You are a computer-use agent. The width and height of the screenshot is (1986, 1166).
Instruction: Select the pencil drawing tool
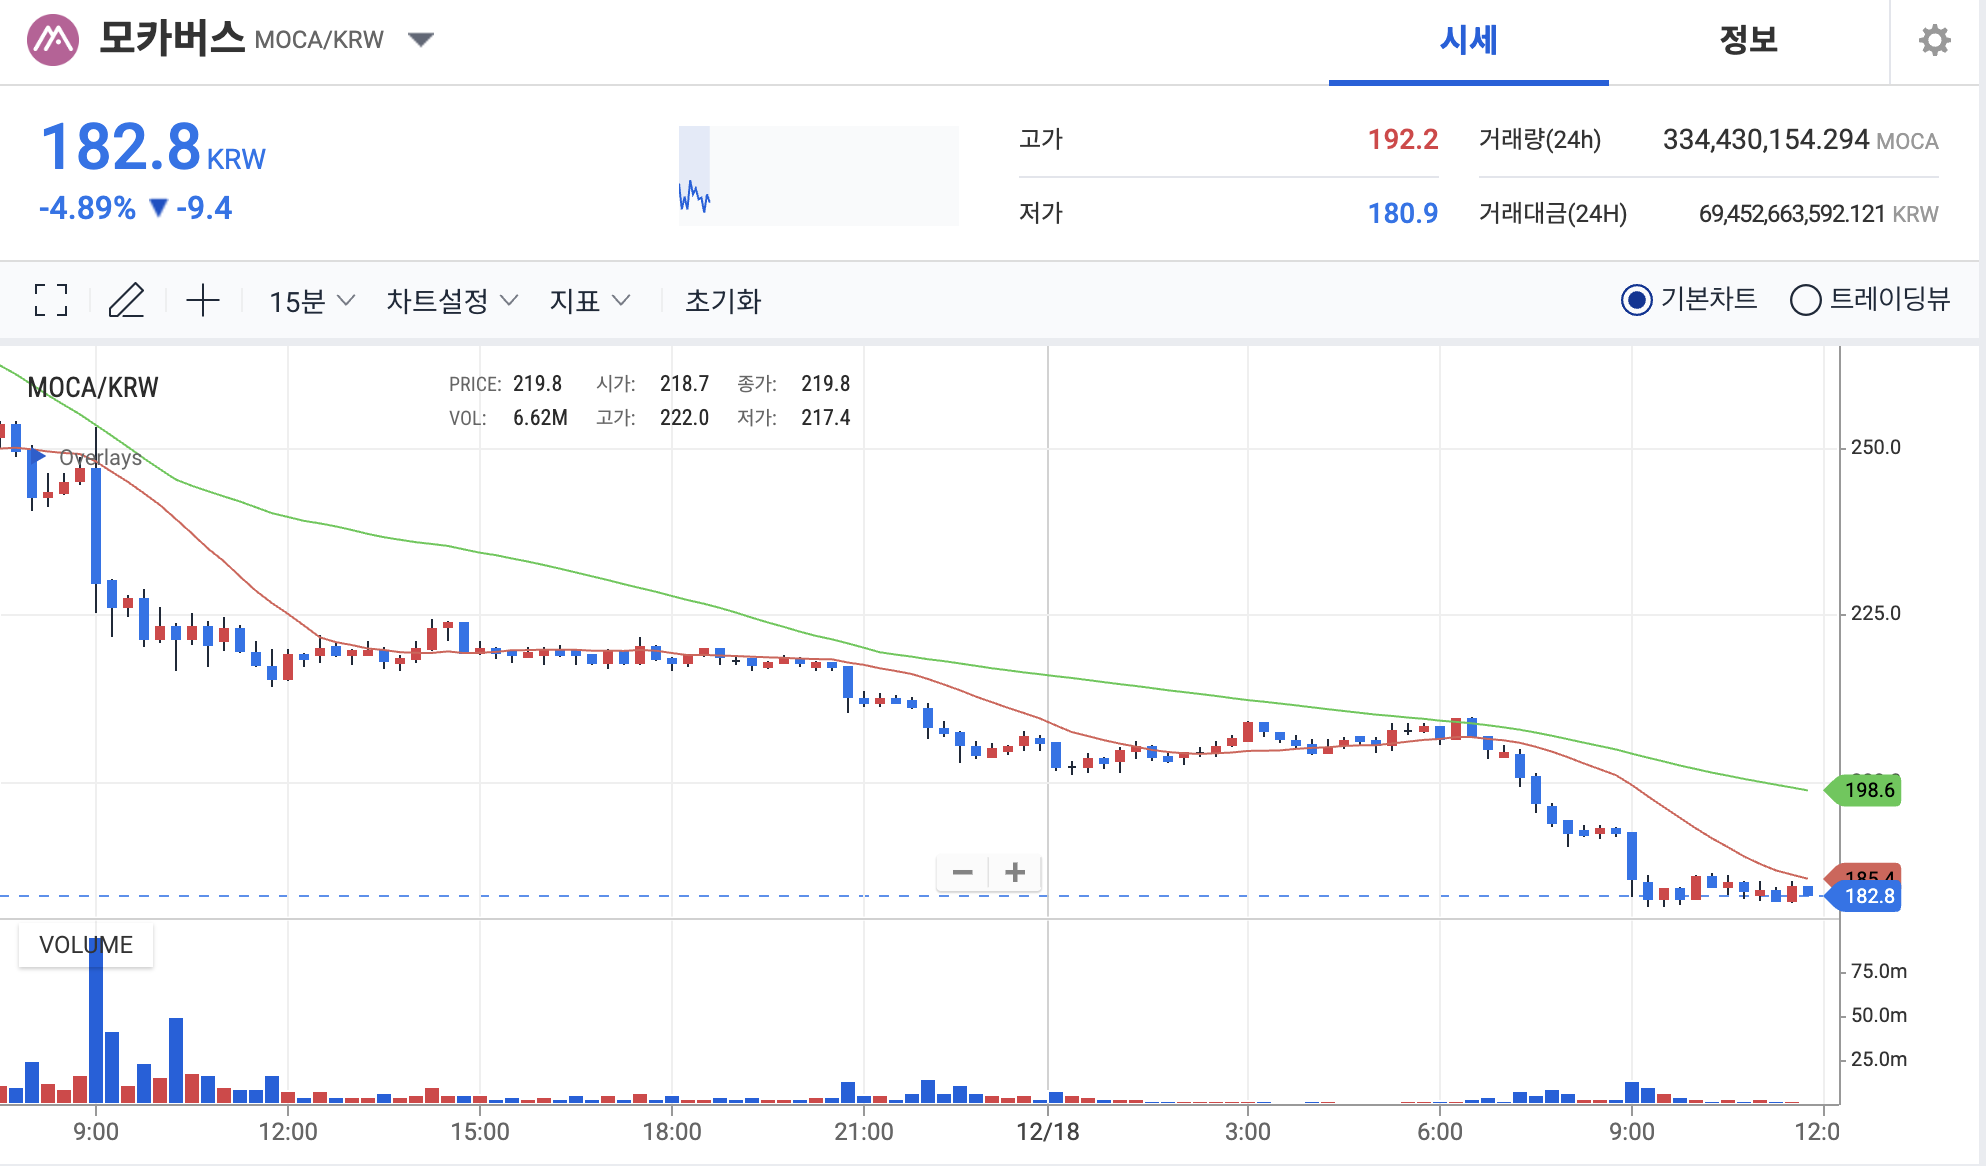pyautogui.click(x=126, y=300)
